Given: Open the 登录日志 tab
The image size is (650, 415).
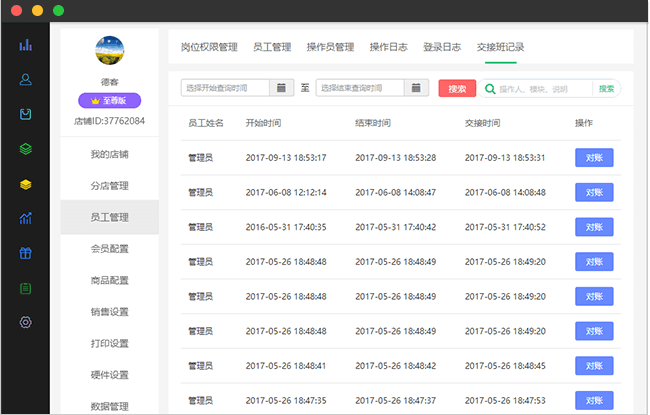Looking at the screenshot, I should (442, 47).
